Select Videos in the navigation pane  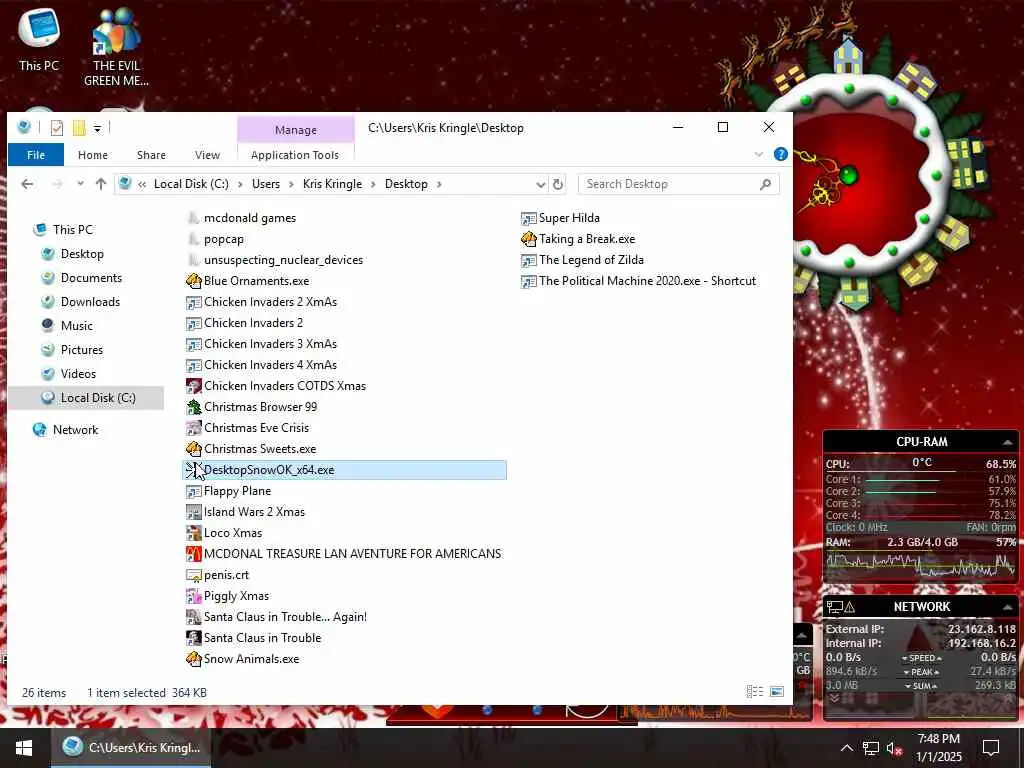(78, 374)
